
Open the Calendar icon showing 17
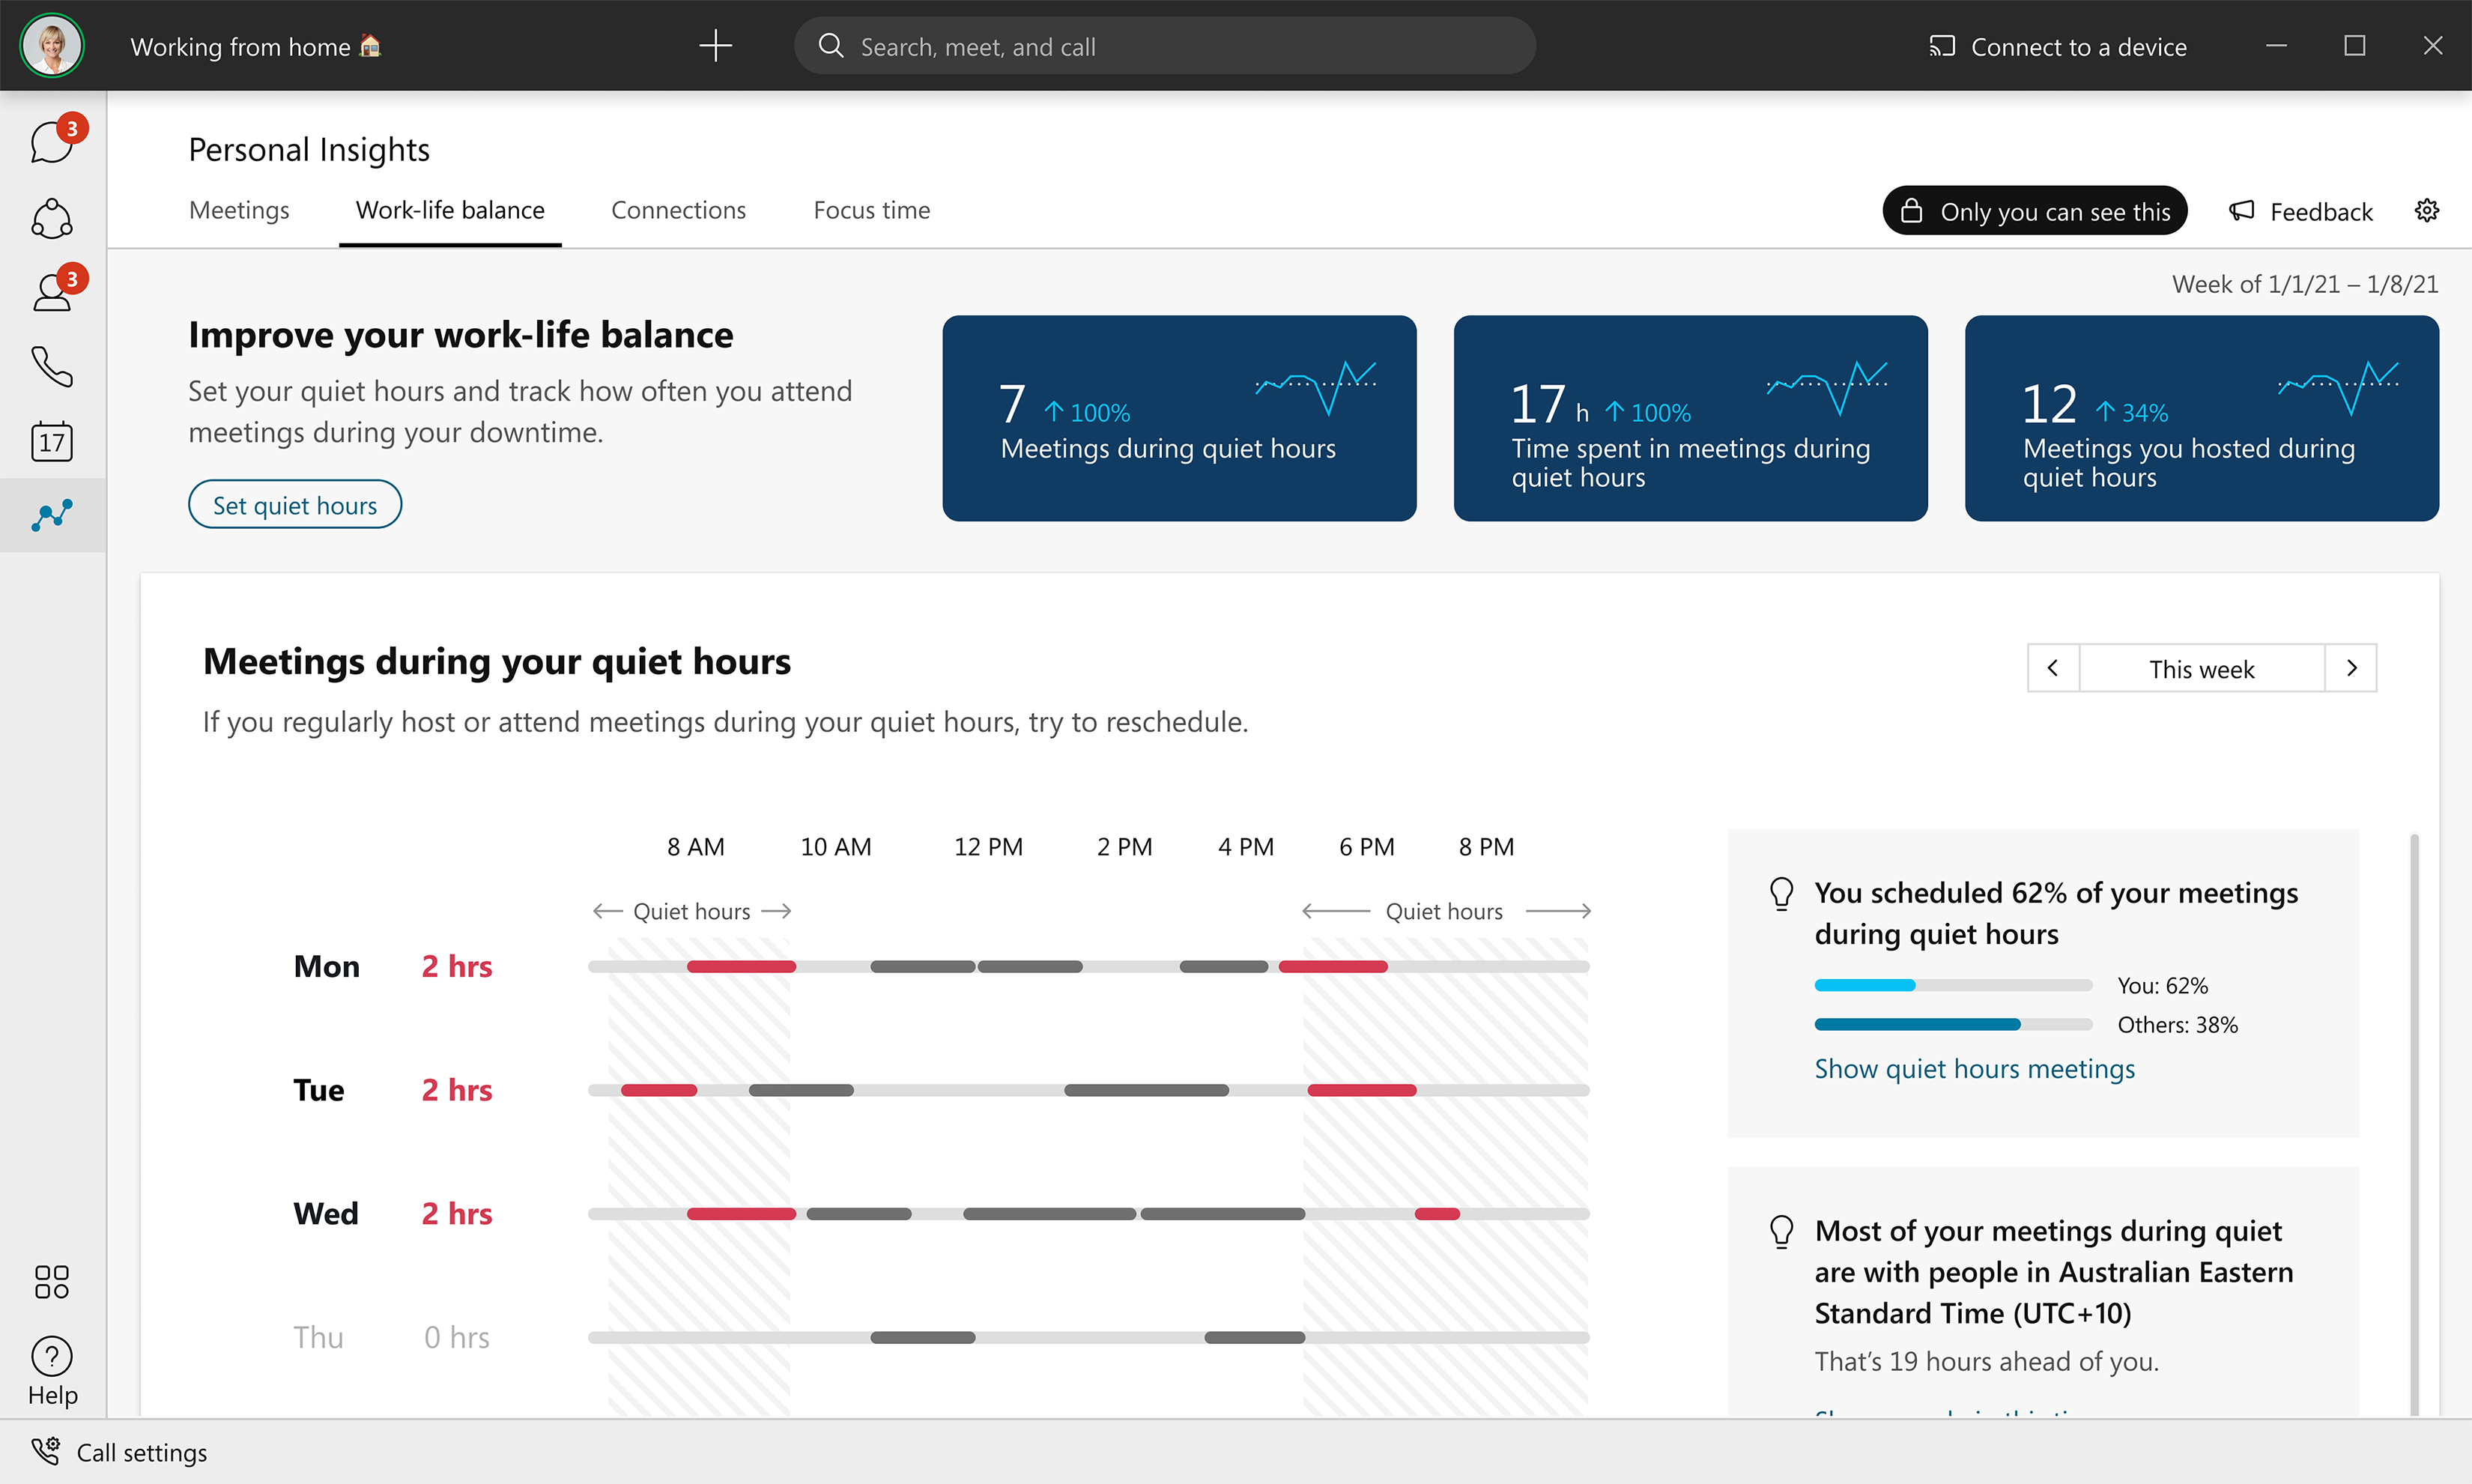(52, 441)
